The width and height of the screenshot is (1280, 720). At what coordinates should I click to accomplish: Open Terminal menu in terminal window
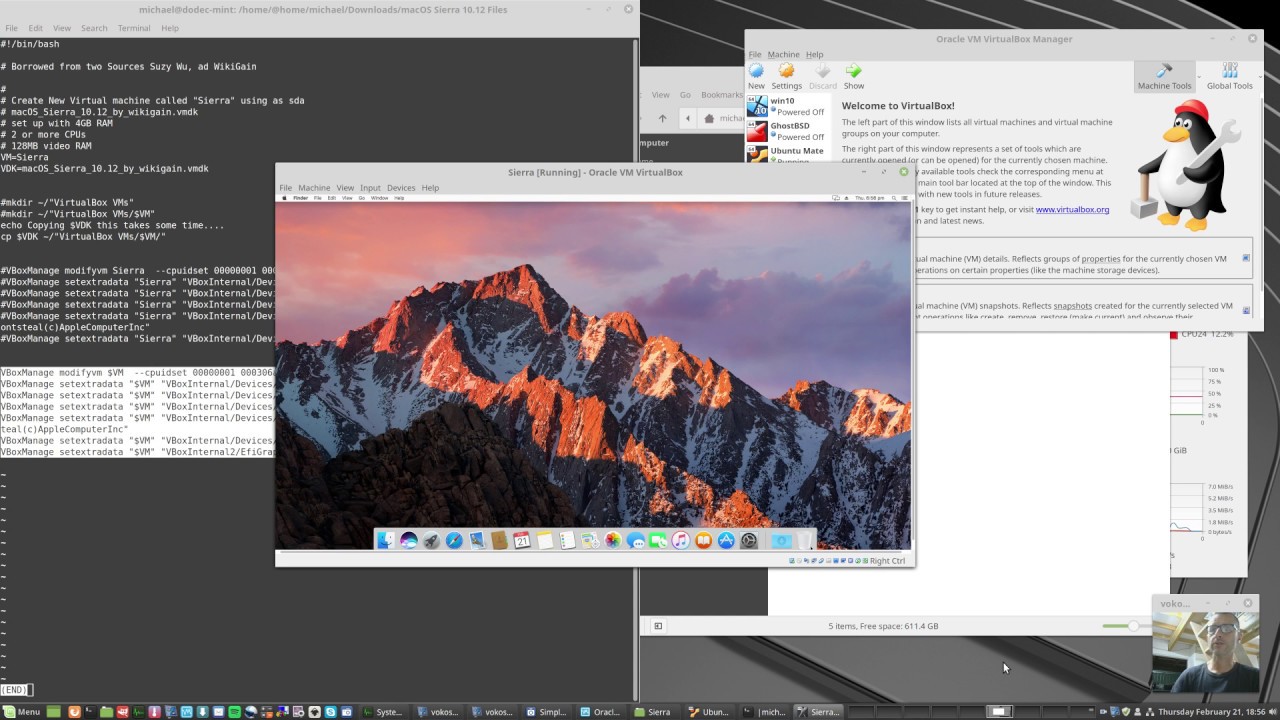[134, 28]
